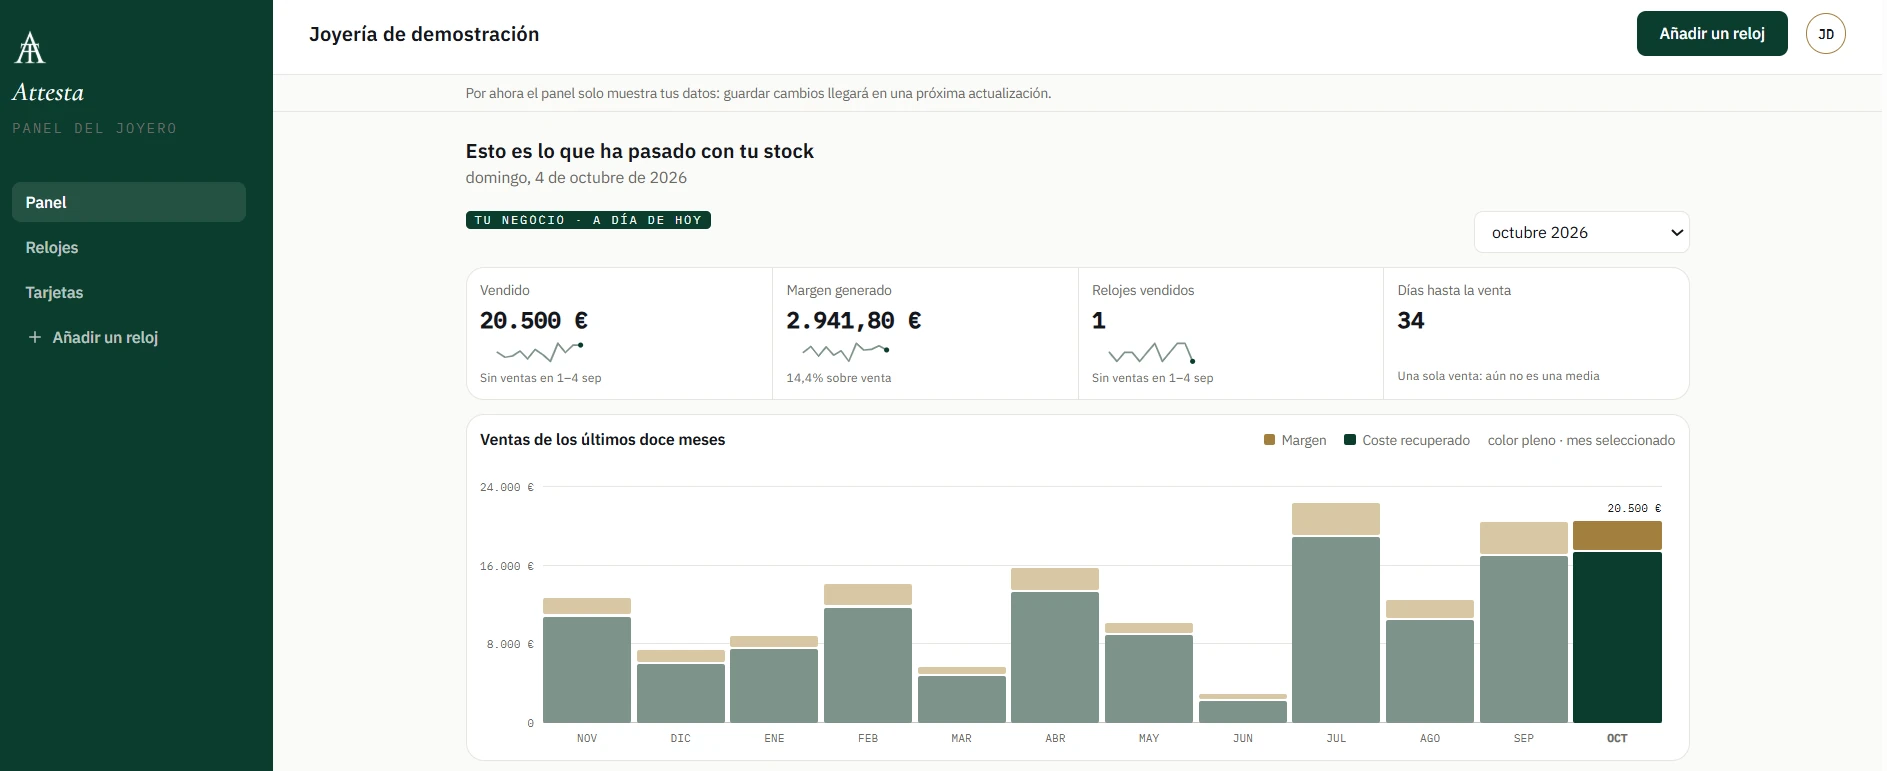This screenshot has height=771, width=1887.
Task: Select the JUL cost bar in the chart
Action: 1336,630
